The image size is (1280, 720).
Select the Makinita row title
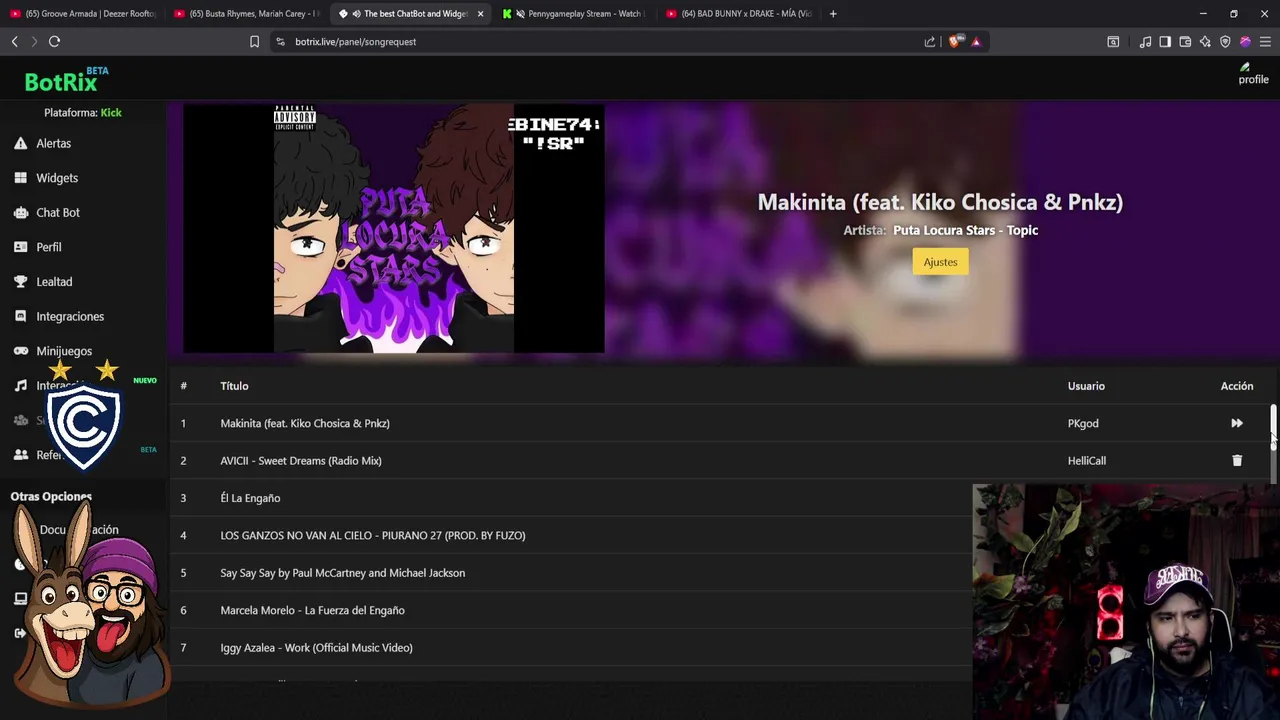click(x=305, y=423)
